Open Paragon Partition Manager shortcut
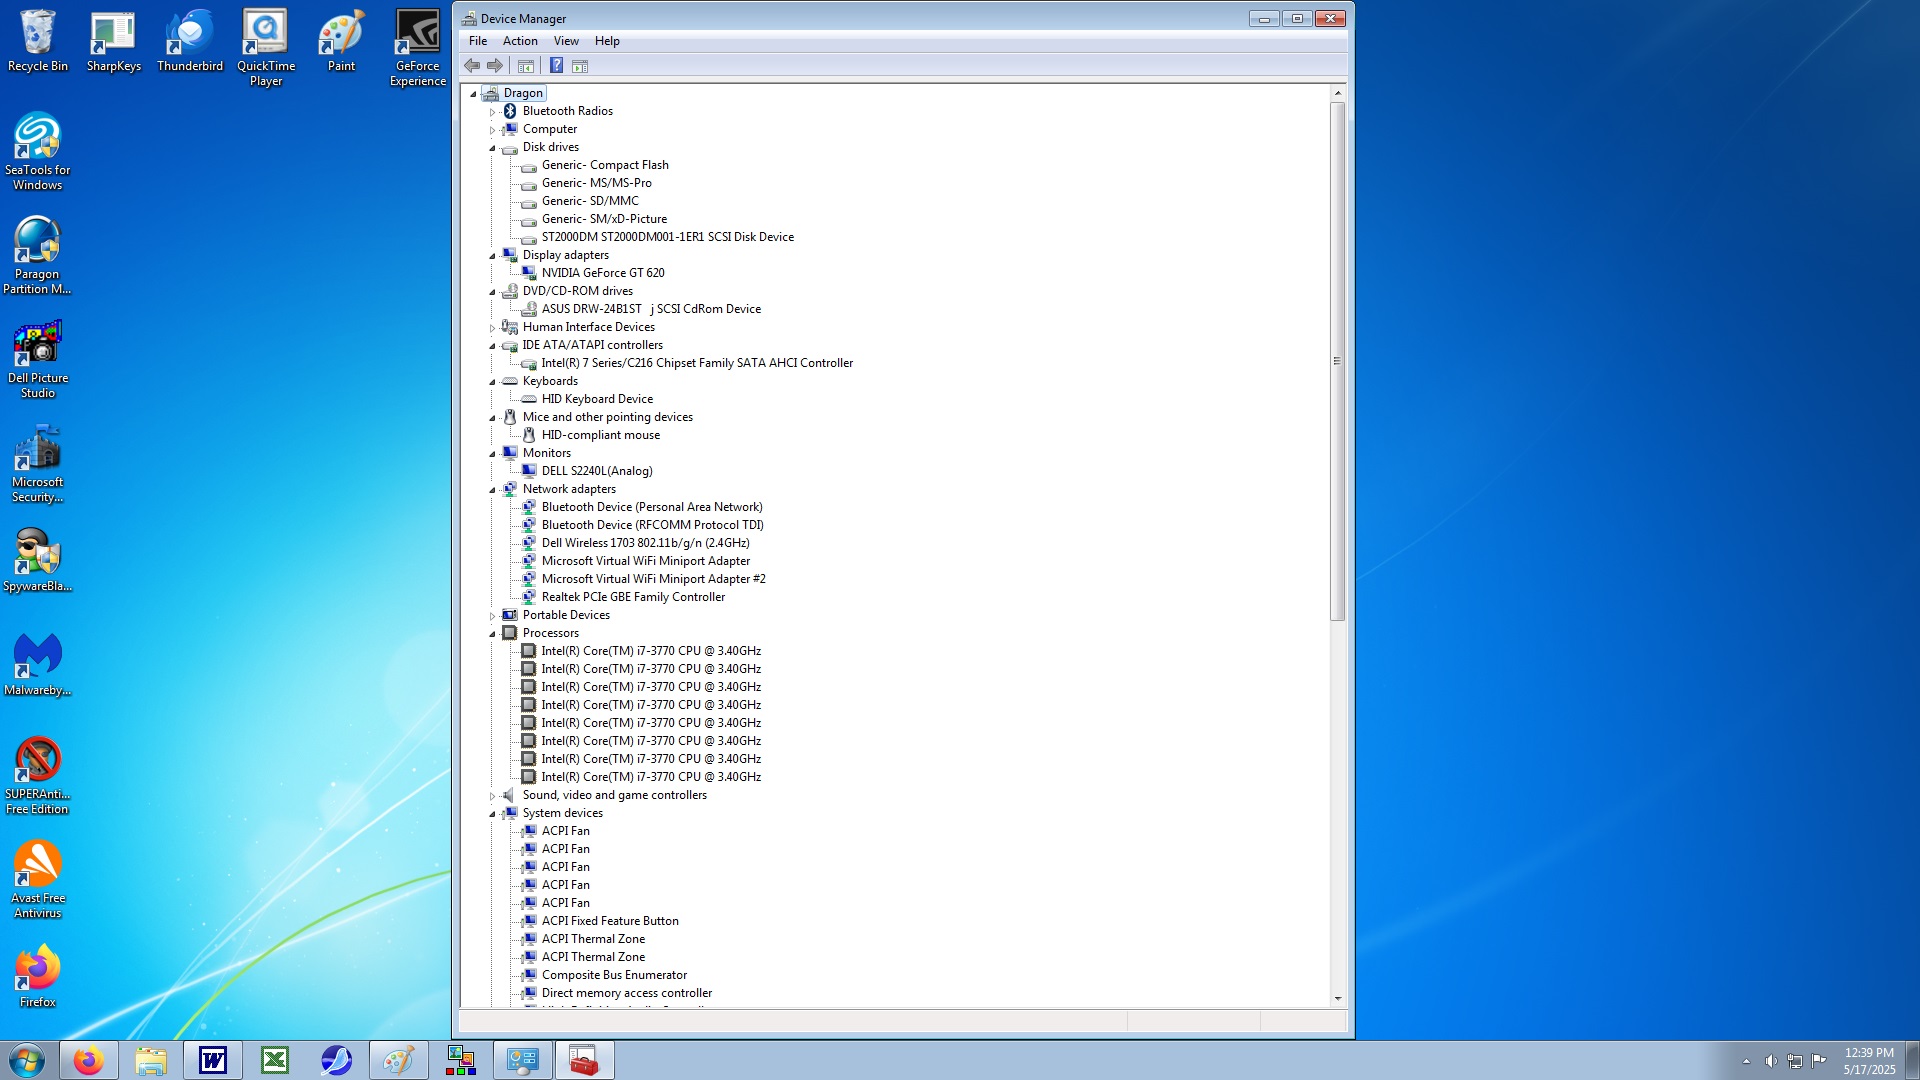 click(38, 256)
